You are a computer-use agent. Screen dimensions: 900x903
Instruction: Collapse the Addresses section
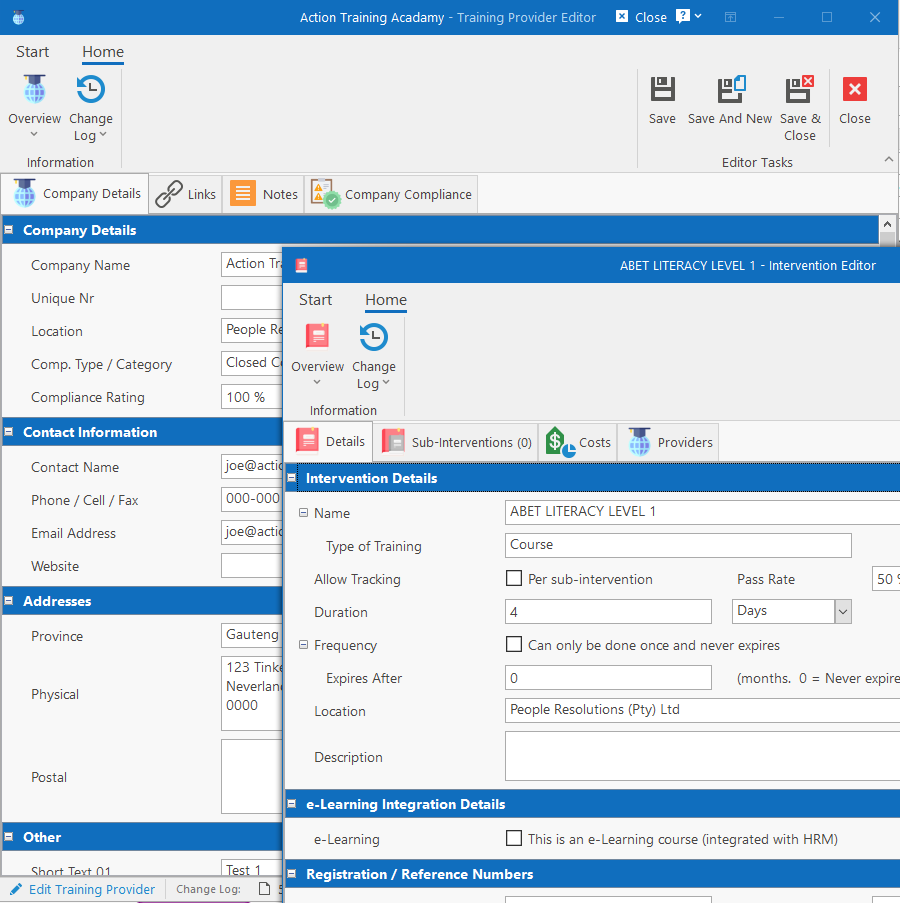(x=9, y=601)
